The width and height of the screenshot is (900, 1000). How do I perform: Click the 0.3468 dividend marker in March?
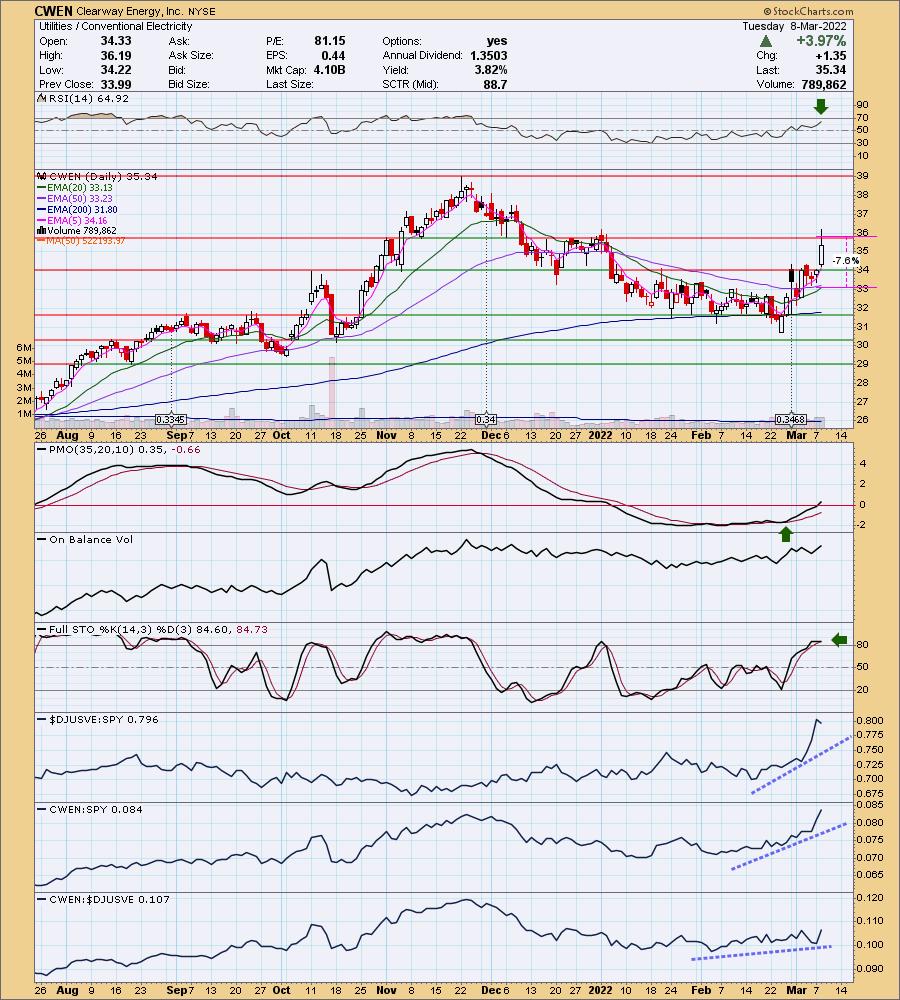[791, 420]
